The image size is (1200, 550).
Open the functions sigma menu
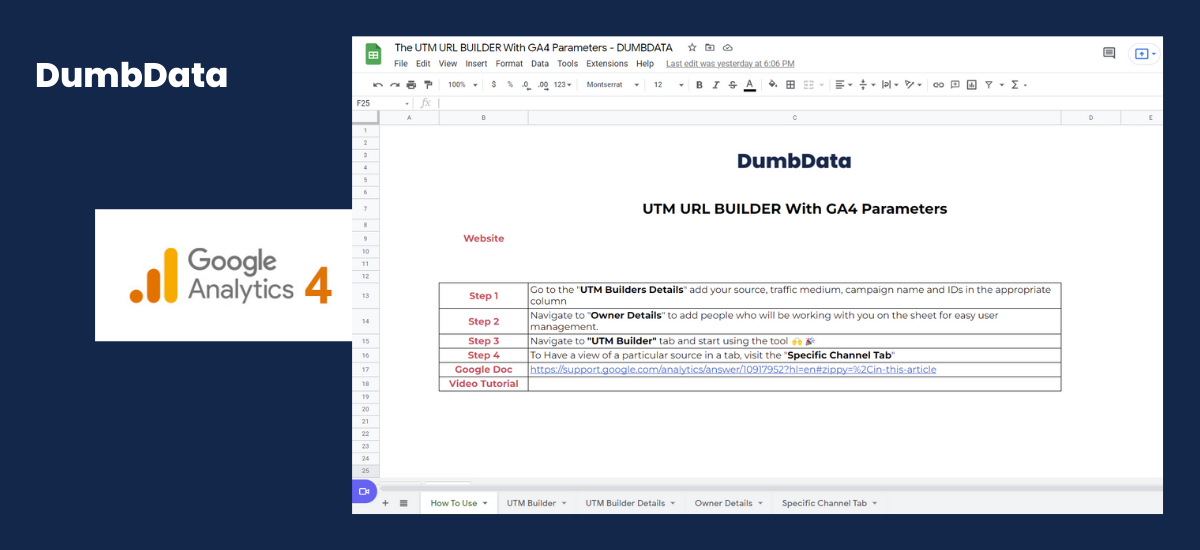click(1017, 85)
